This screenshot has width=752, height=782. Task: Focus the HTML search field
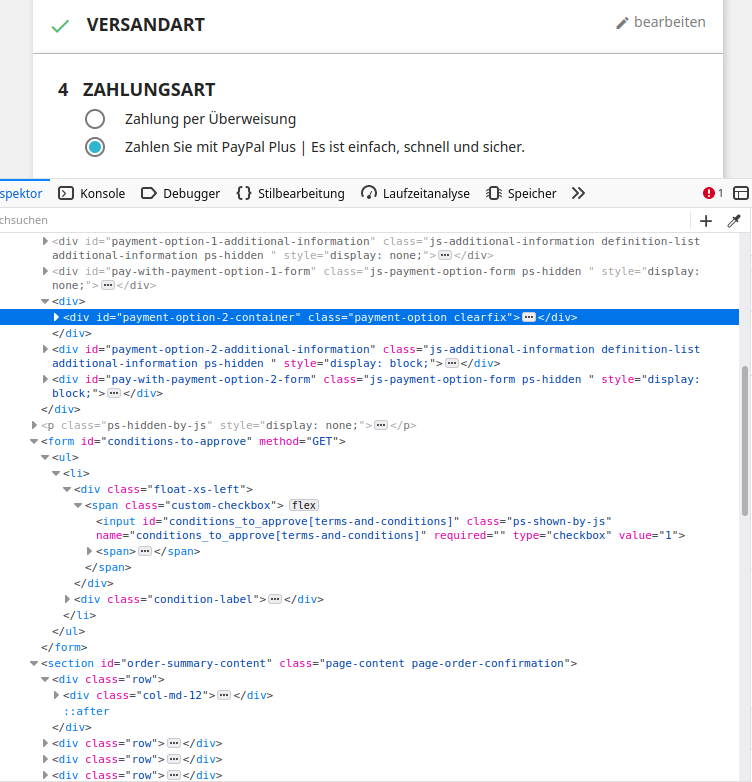[x=344, y=220]
